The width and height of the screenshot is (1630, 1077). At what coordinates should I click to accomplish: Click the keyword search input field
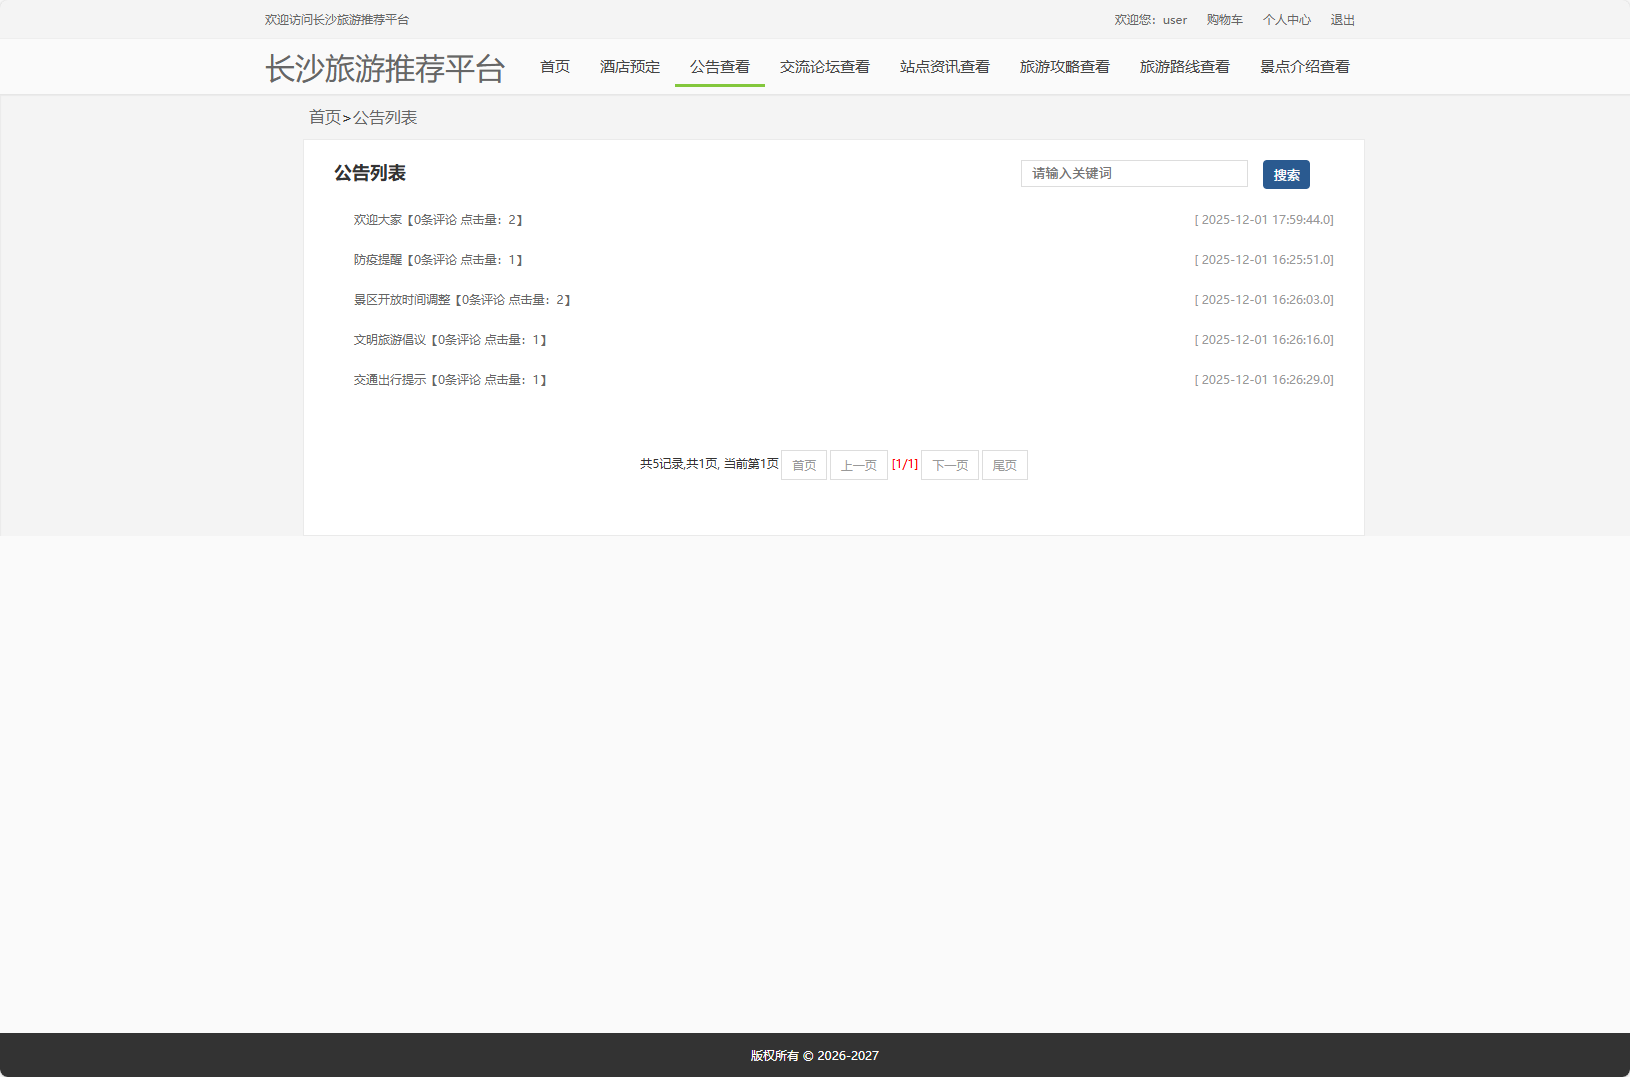pyautogui.click(x=1133, y=173)
